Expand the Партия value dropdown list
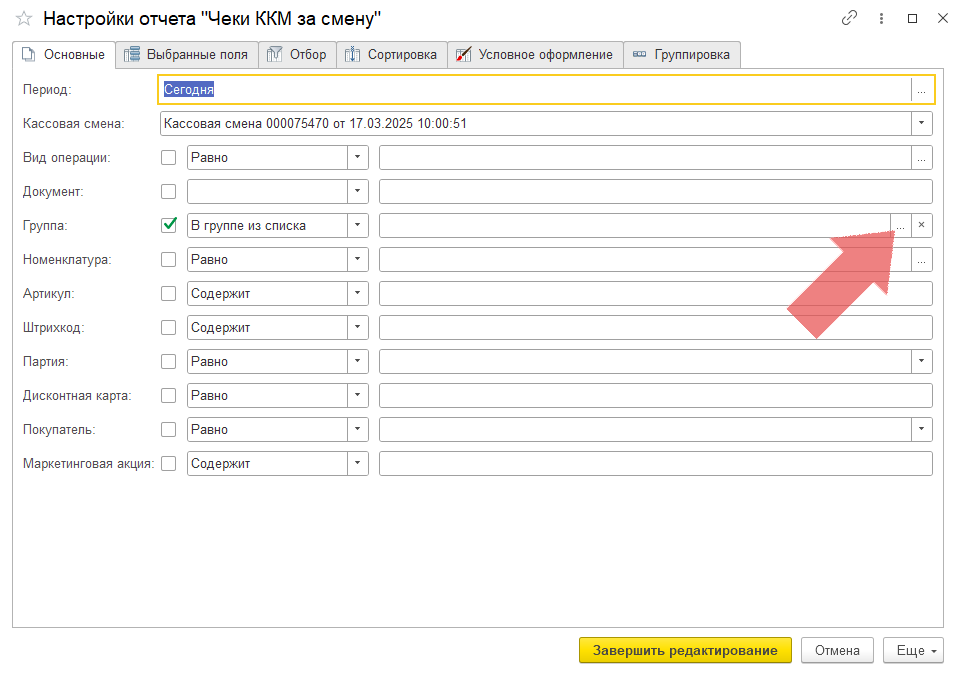This screenshot has height=675, width=963. (921, 362)
